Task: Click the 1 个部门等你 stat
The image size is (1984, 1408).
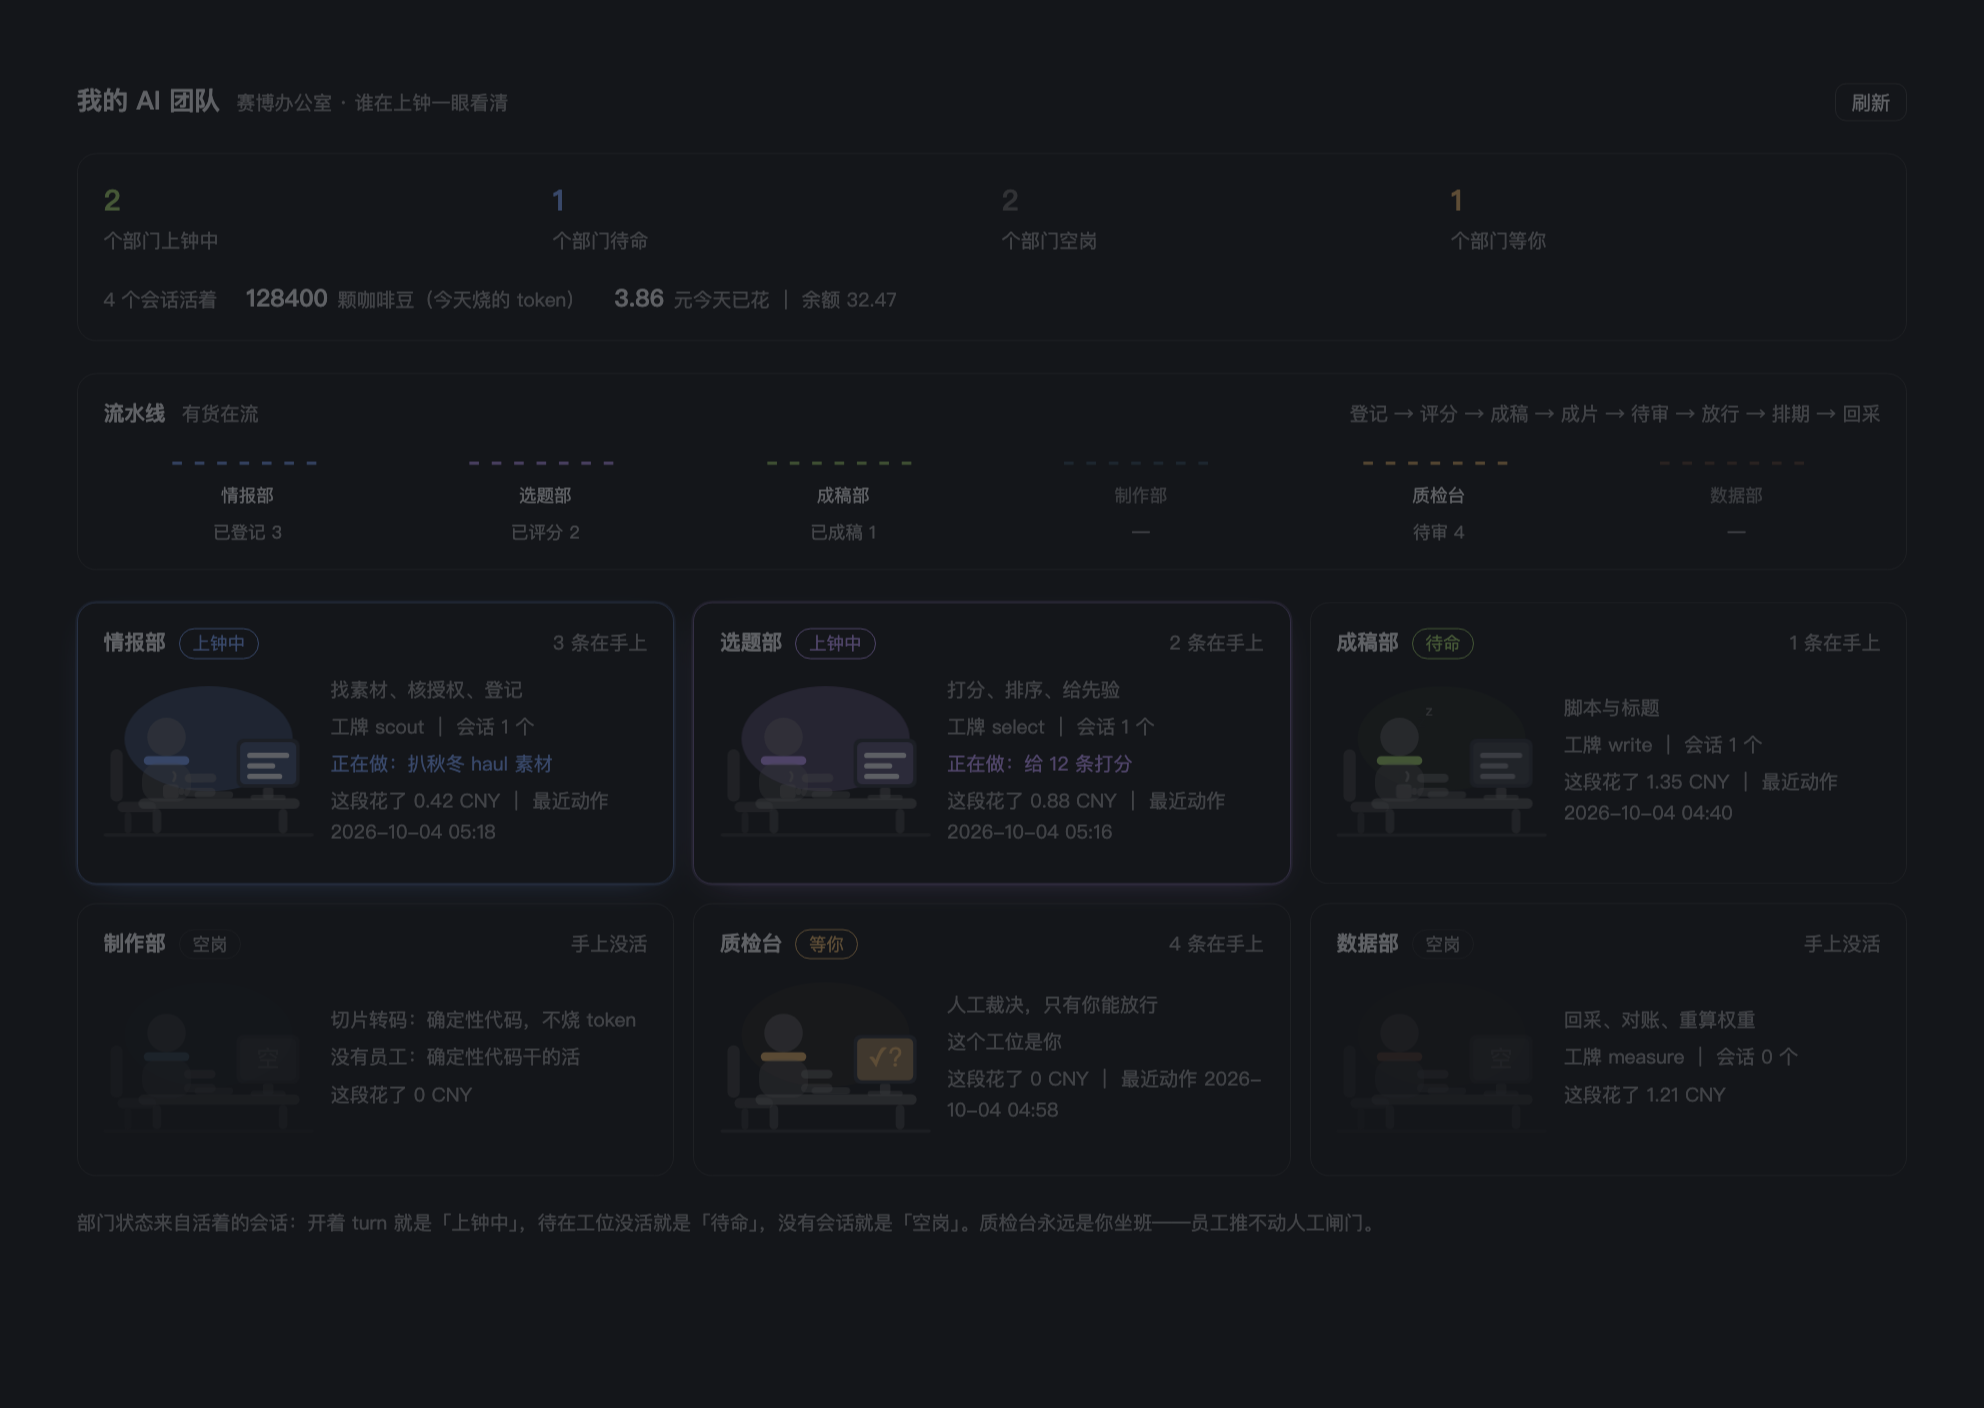Action: point(1498,218)
